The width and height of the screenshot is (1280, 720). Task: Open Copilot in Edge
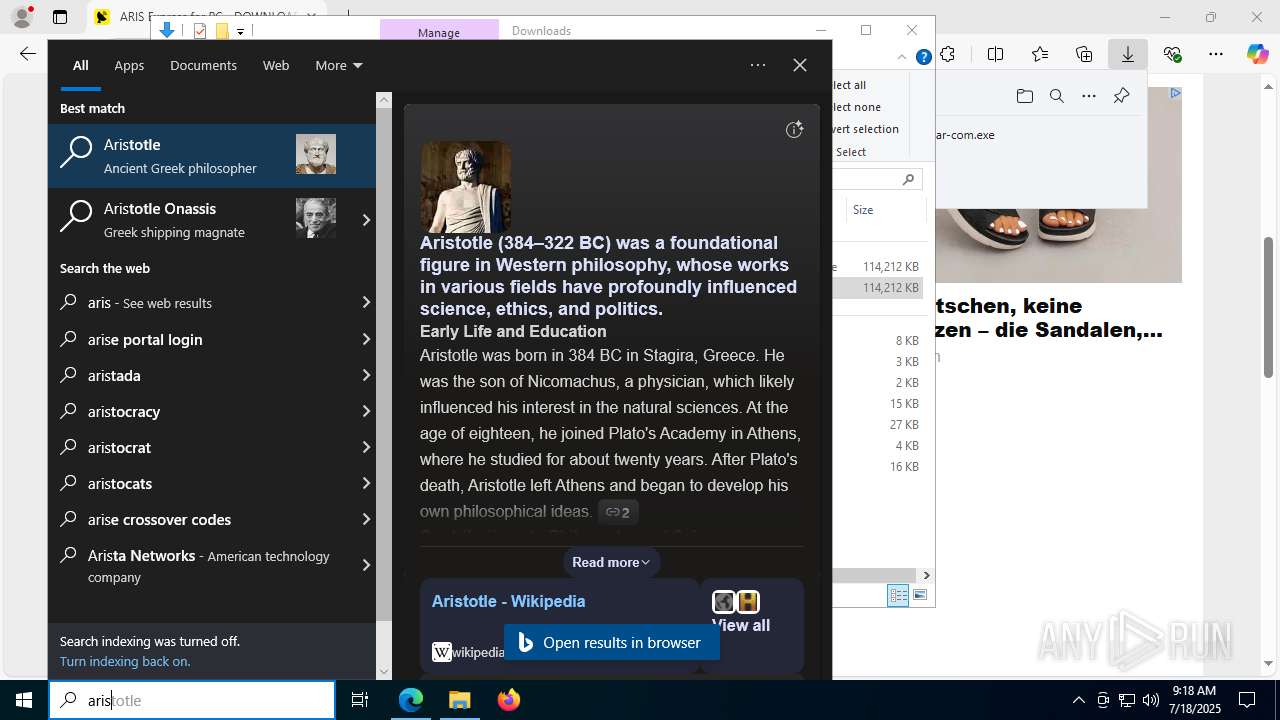[1258, 54]
